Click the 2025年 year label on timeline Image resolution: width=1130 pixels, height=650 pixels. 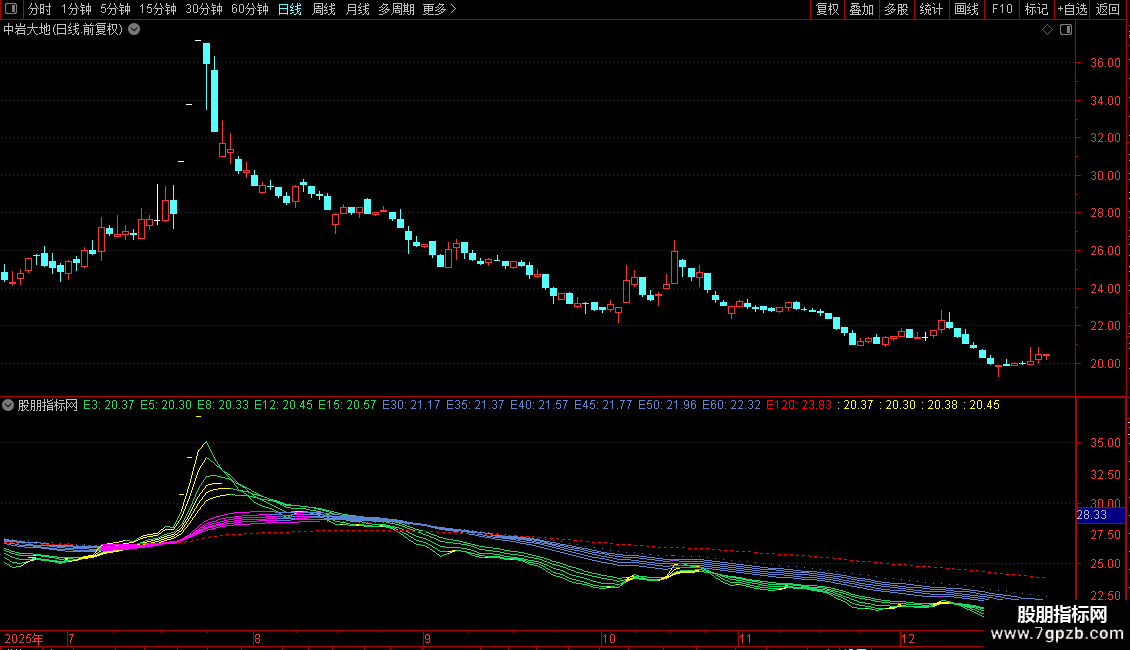click(x=24, y=638)
